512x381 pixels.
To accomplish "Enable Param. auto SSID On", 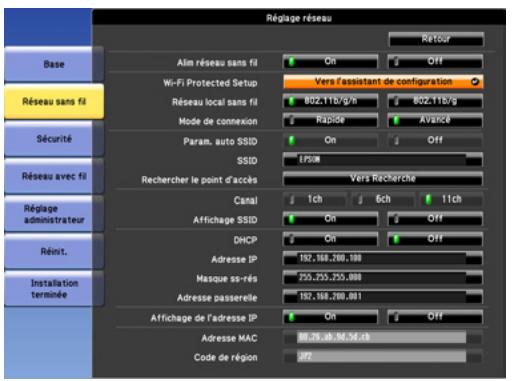I will coord(330,140).
